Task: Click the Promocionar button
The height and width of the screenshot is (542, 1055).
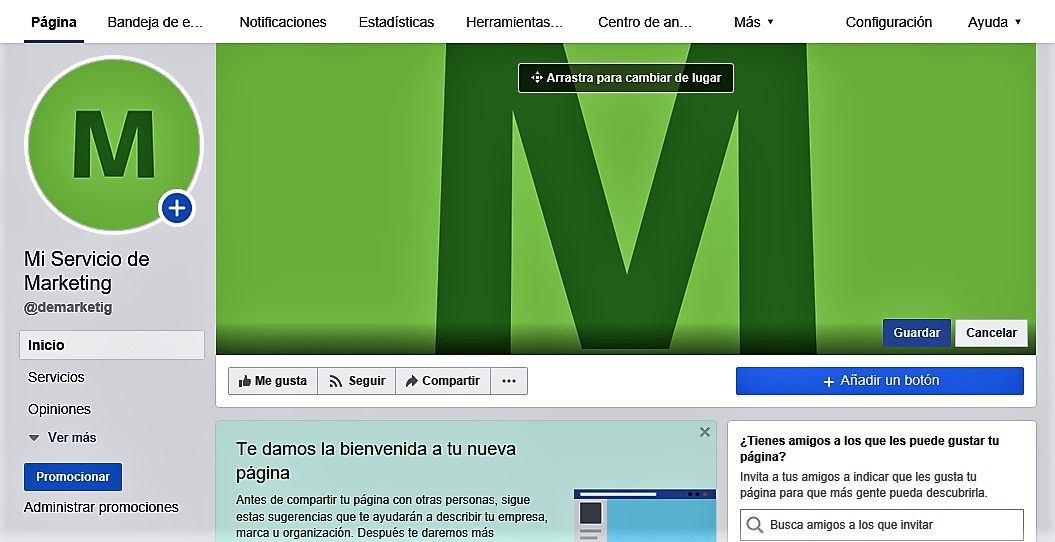Action: pos(73,476)
